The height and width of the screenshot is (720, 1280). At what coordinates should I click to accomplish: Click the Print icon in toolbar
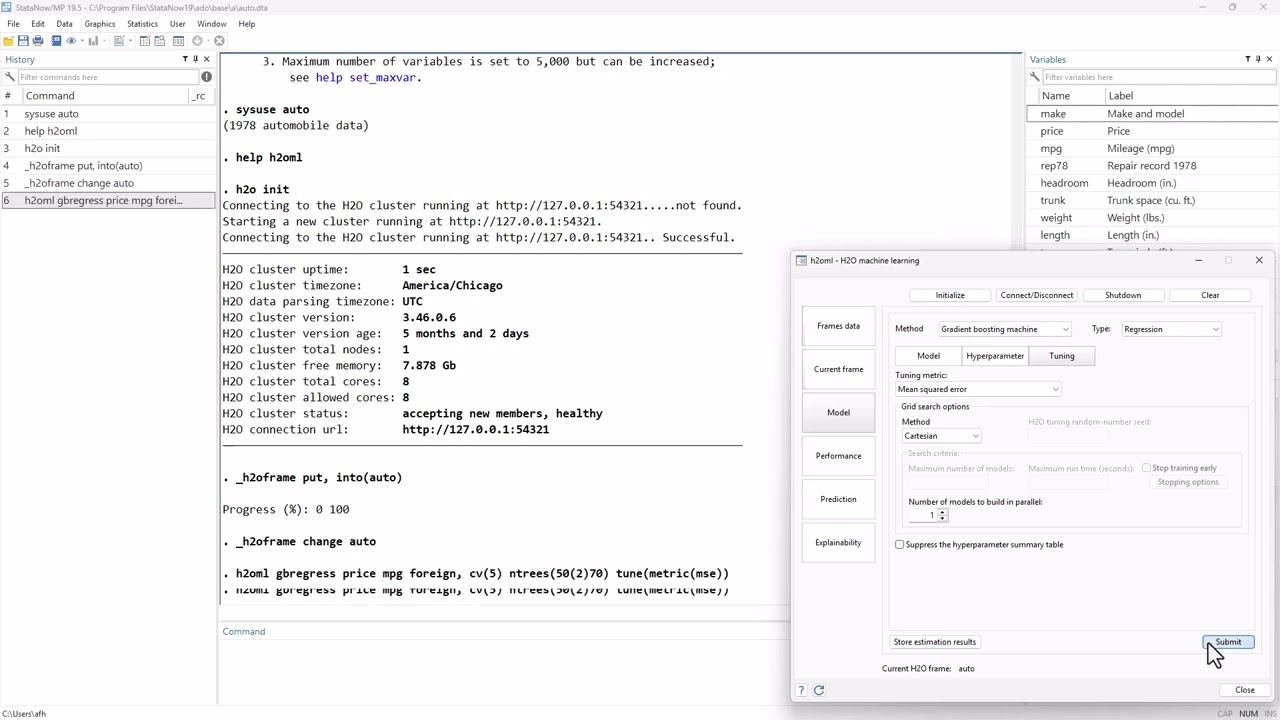(x=38, y=41)
